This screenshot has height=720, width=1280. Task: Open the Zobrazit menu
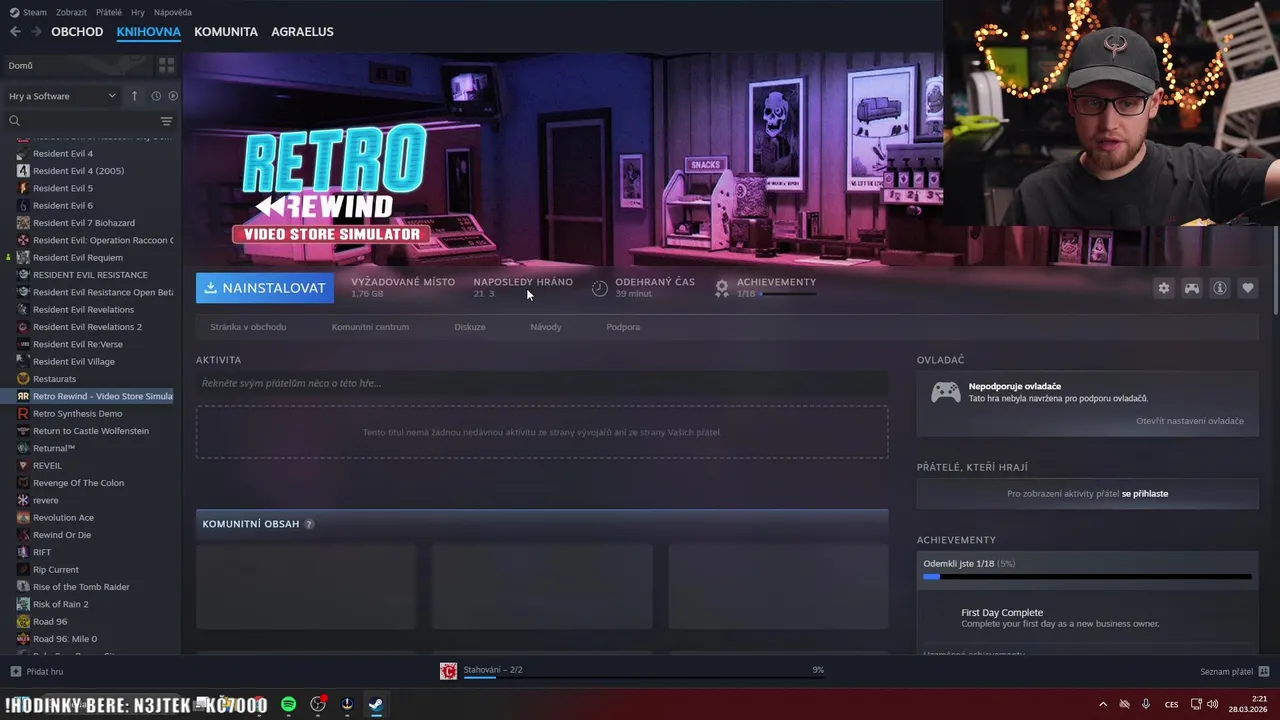tap(71, 12)
